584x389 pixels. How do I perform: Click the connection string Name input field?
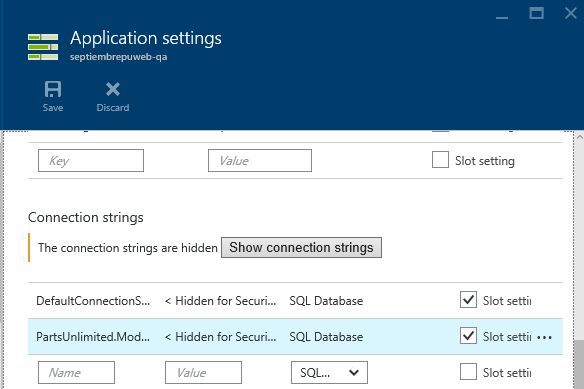[76, 372]
